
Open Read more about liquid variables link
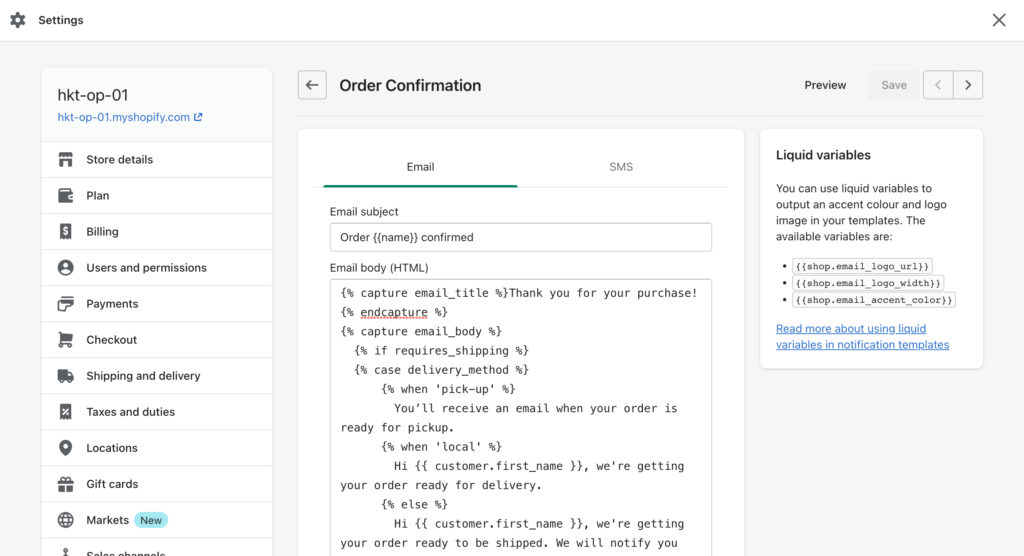point(862,336)
